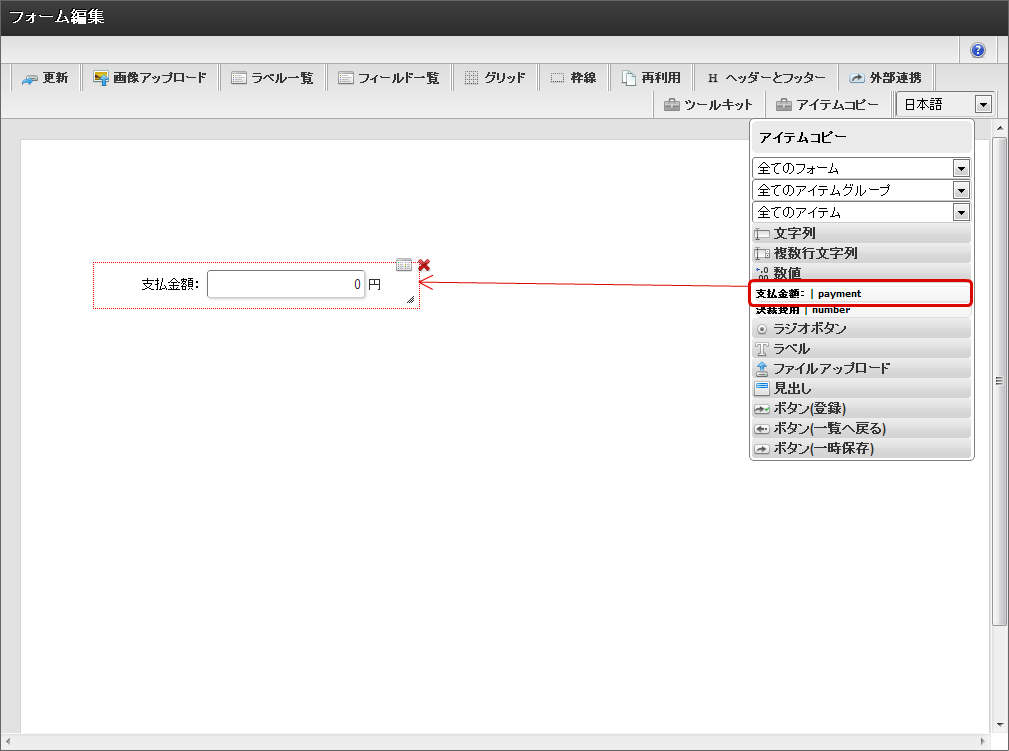Collapse the 数値 item category
The image size is (1009, 751).
click(x=861, y=273)
